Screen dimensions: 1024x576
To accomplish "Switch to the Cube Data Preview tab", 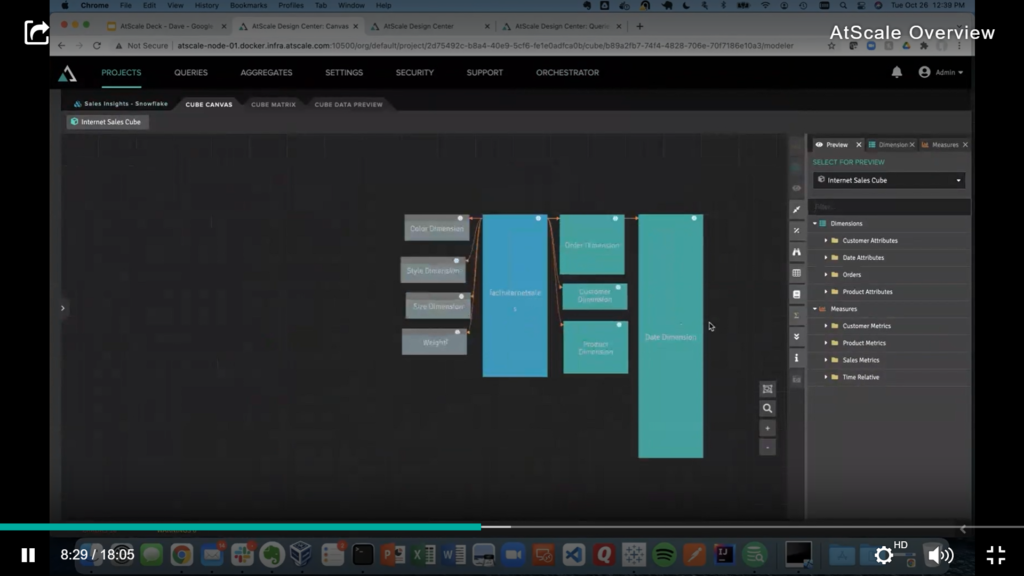I will click(349, 104).
